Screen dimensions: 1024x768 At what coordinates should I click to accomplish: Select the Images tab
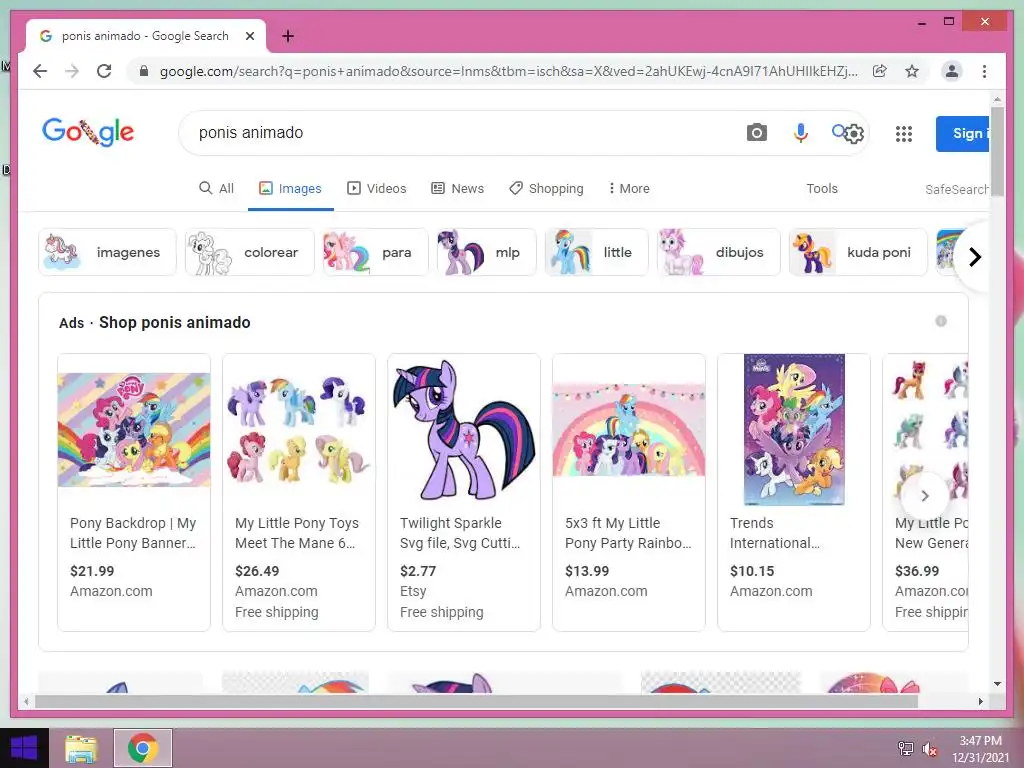(x=291, y=189)
